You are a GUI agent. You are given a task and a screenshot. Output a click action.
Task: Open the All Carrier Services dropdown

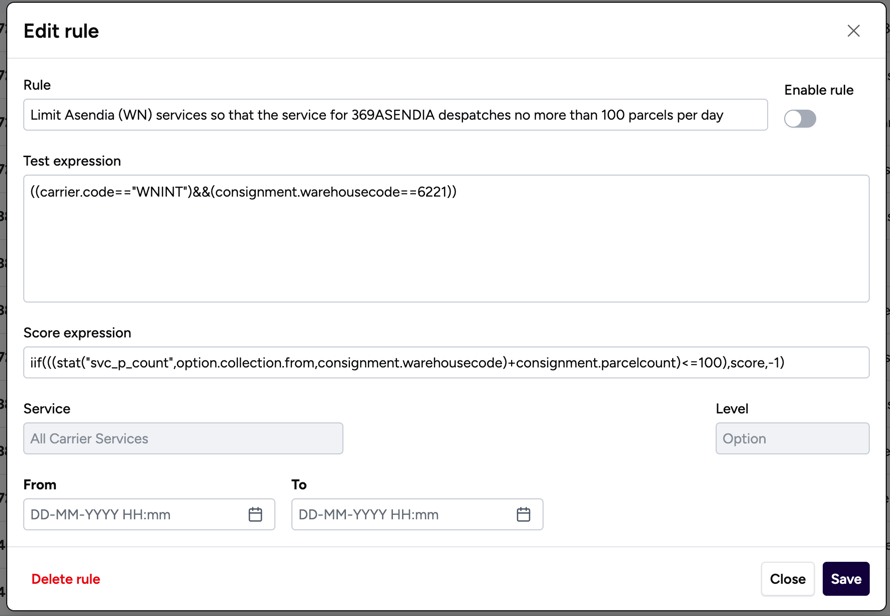[183, 438]
